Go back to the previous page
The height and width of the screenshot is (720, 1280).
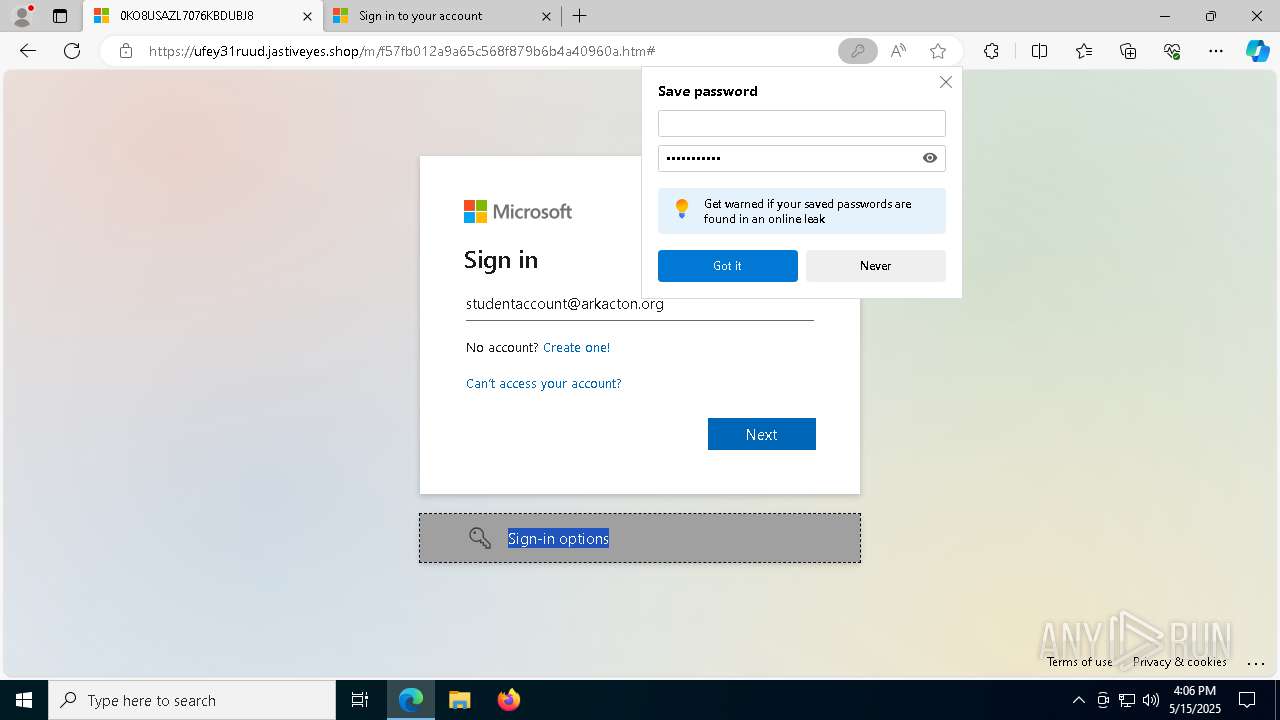point(28,51)
